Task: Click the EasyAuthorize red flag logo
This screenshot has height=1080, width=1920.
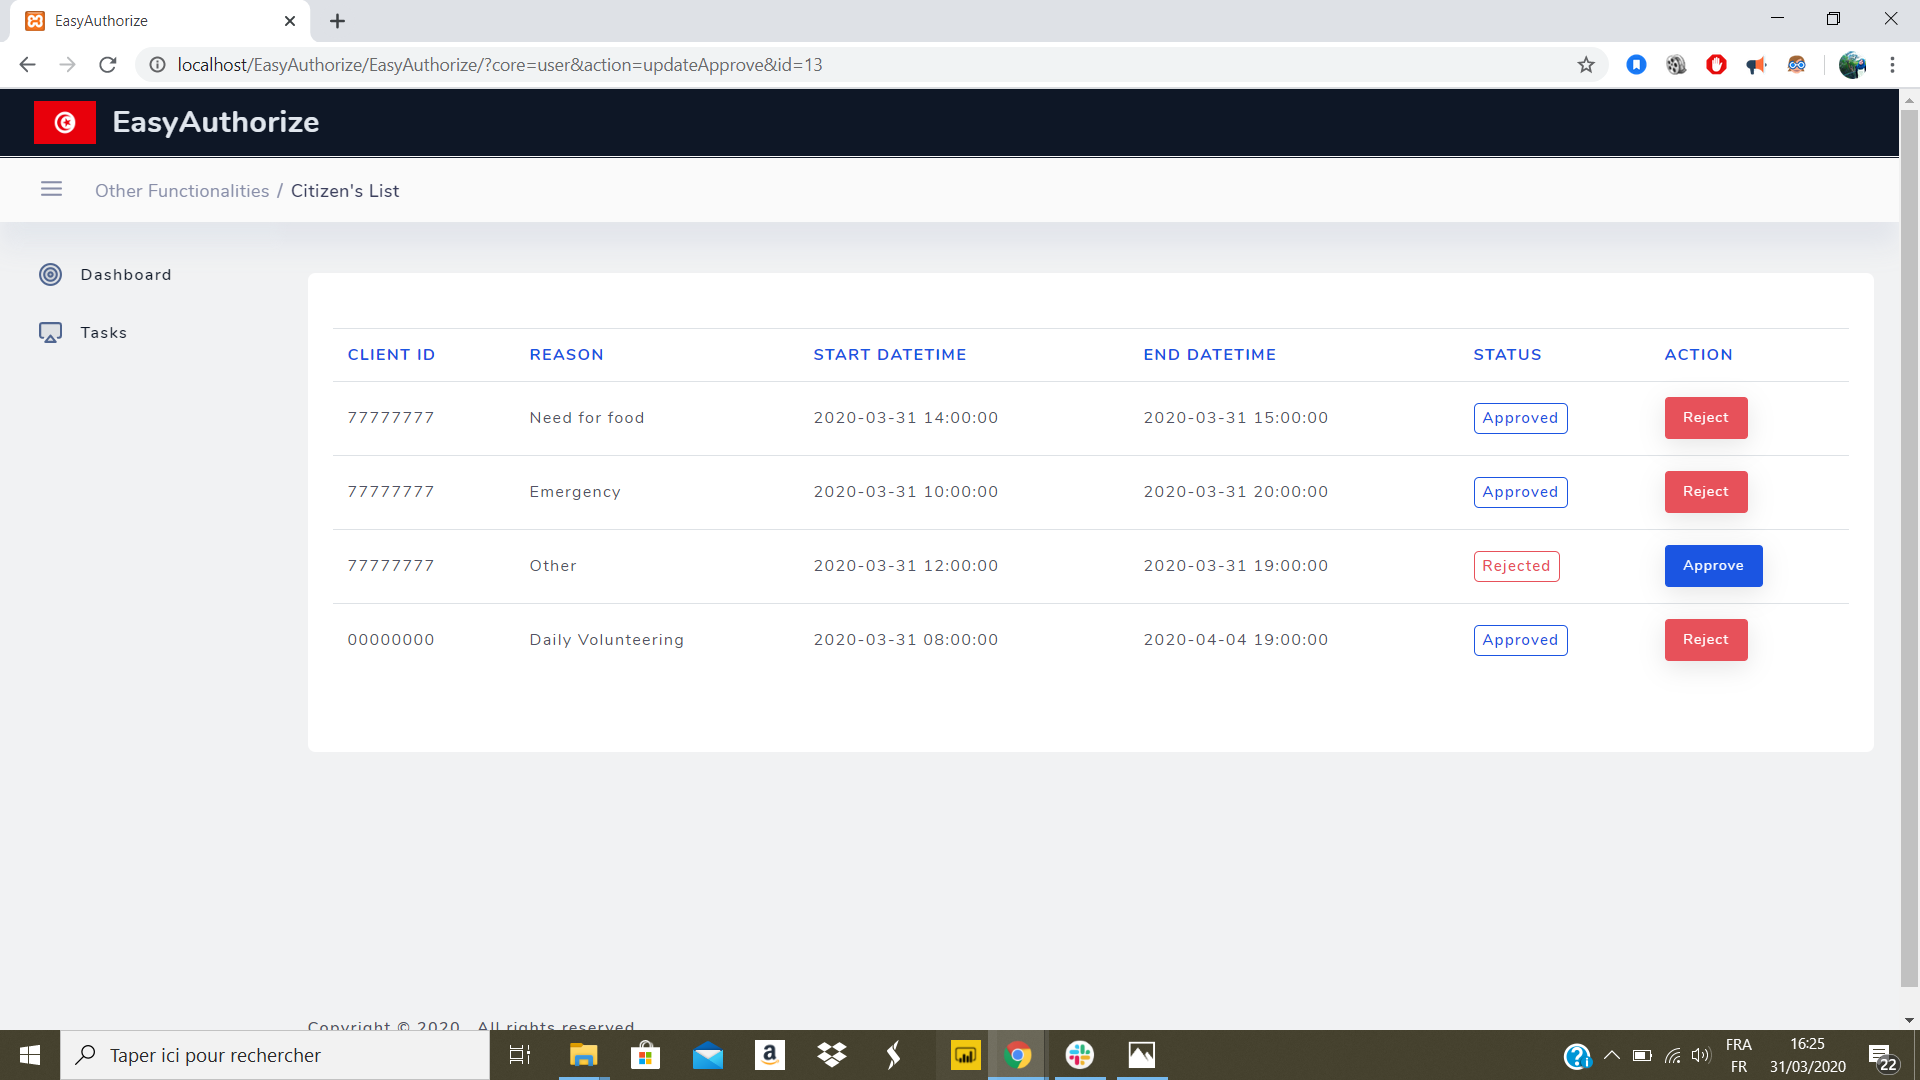Action: (65, 123)
